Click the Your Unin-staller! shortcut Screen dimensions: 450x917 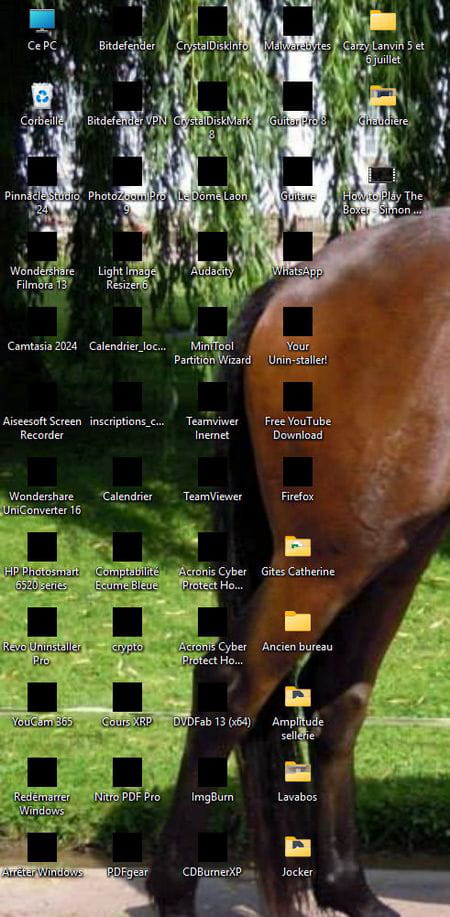pos(297,322)
